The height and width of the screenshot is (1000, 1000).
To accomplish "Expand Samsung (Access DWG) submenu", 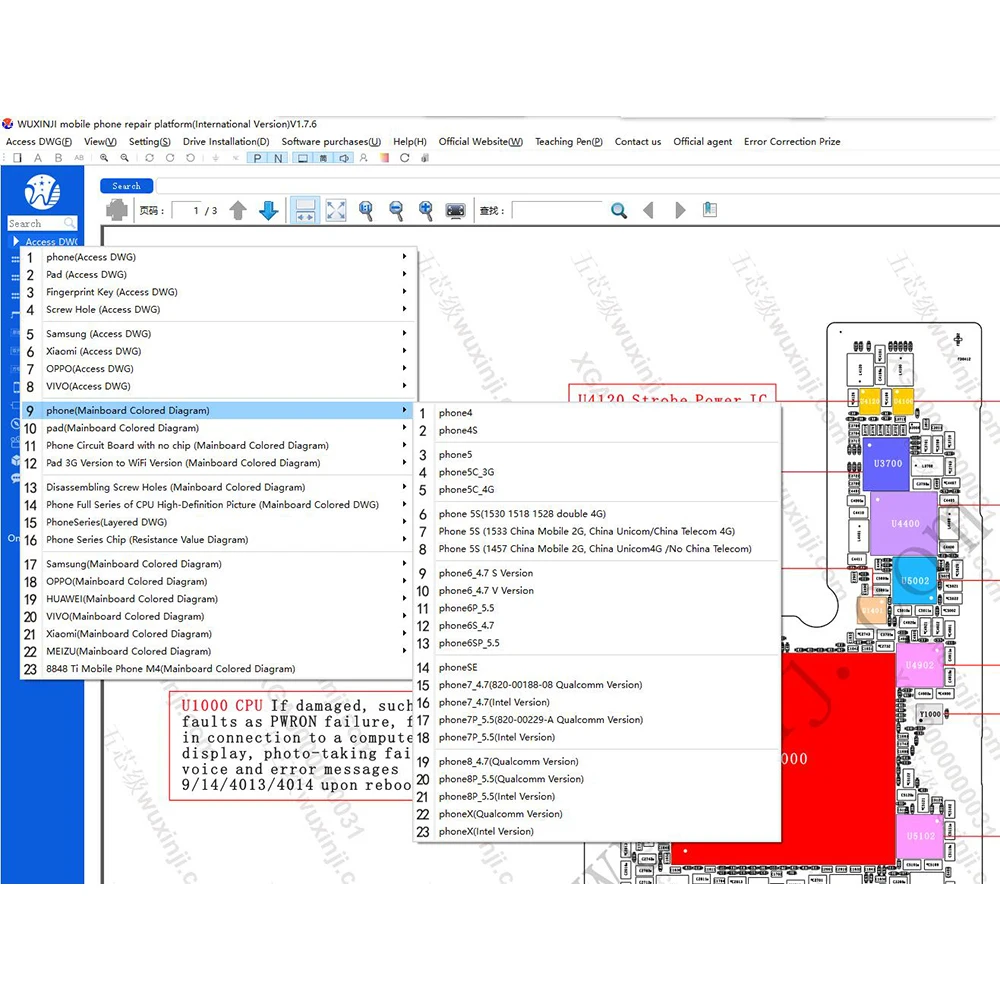I will pyautogui.click(x=219, y=334).
